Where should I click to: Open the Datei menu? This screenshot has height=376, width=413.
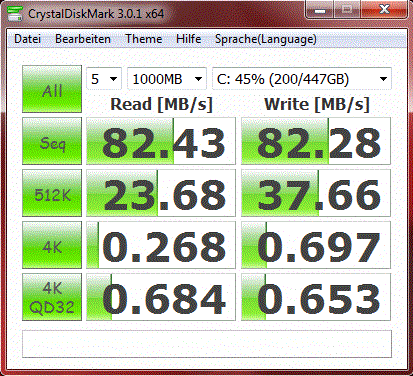(27, 39)
